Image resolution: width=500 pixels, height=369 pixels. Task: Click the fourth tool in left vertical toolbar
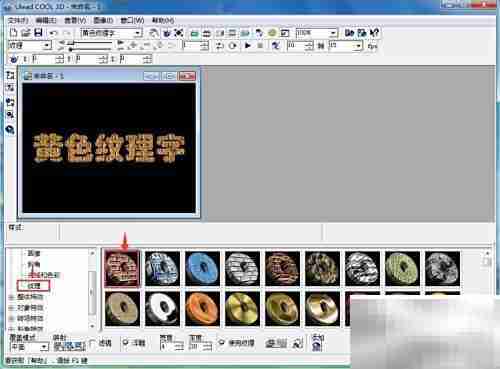point(10,115)
